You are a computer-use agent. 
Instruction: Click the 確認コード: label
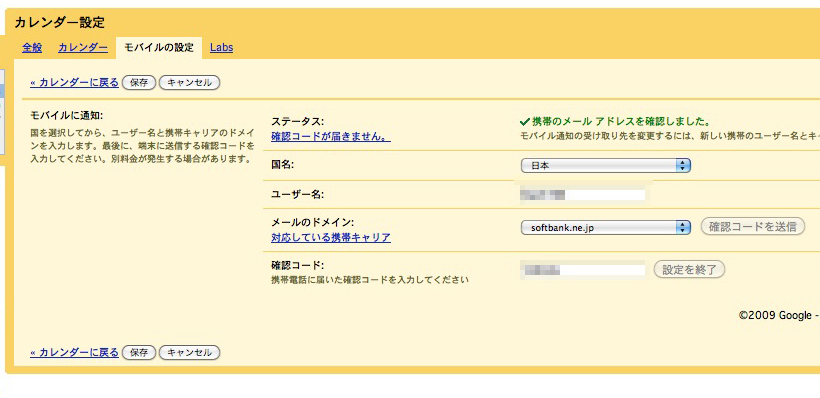click(x=298, y=264)
